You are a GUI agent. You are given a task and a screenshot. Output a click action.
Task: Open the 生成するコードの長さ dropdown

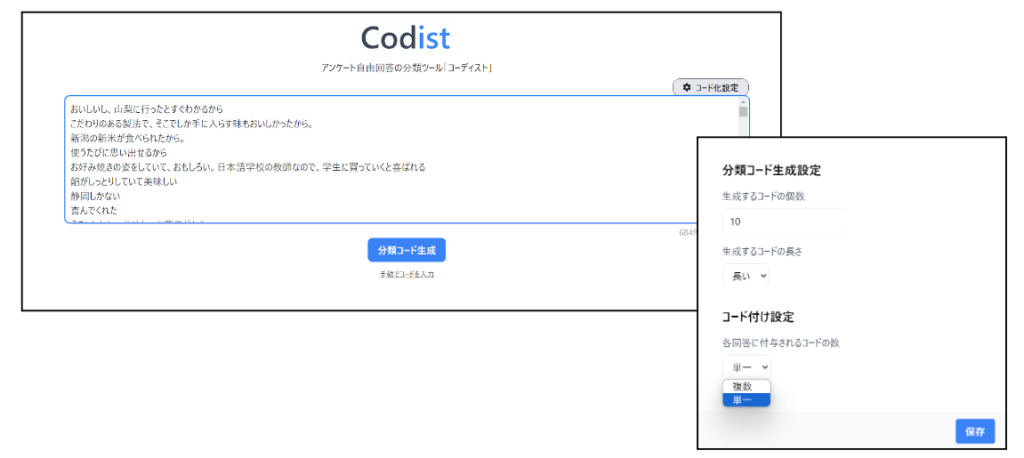[x=746, y=276]
